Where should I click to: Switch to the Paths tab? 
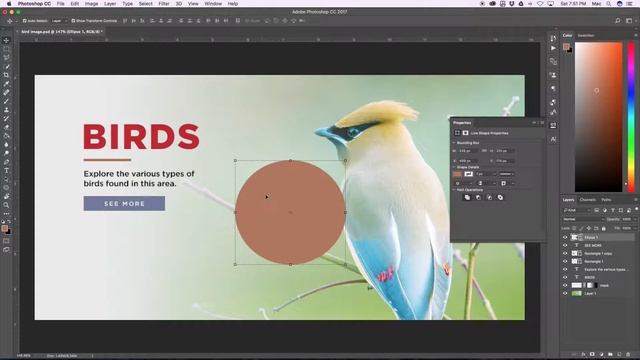pos(607,200)
